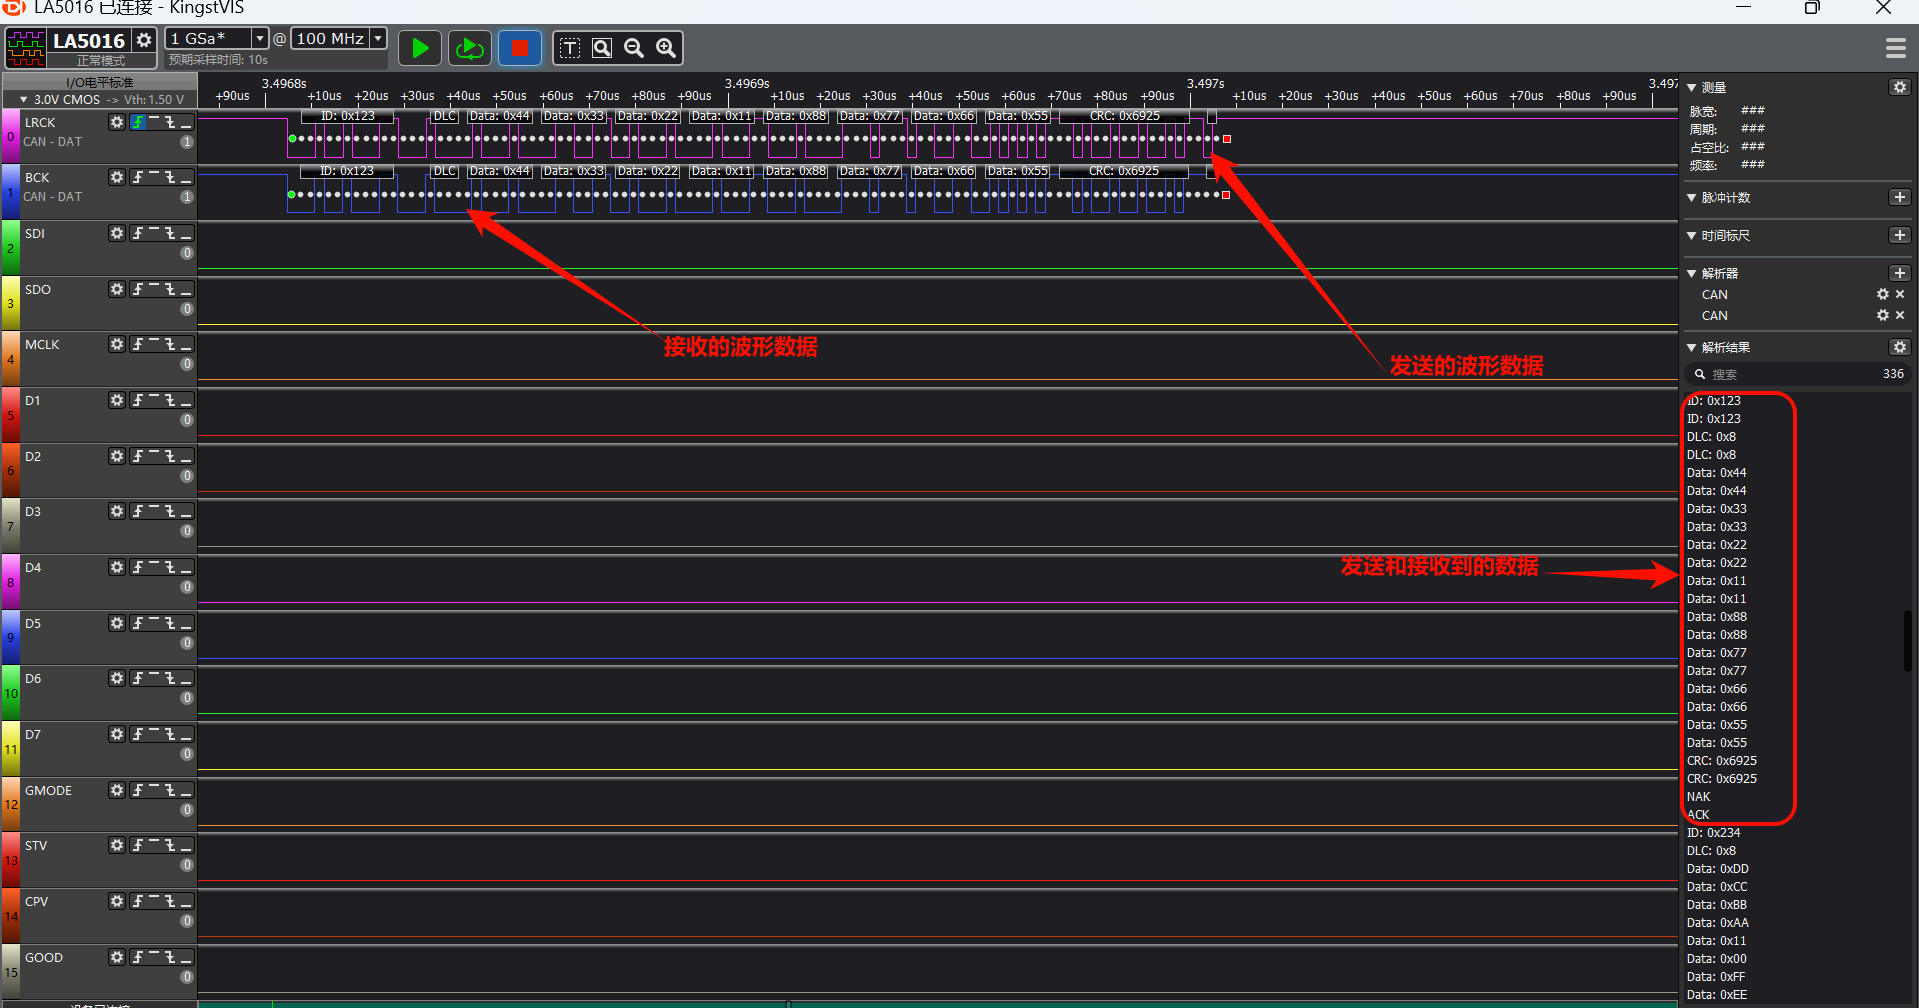Toggle falling edge trigger on D5 channel

(170, 623)
